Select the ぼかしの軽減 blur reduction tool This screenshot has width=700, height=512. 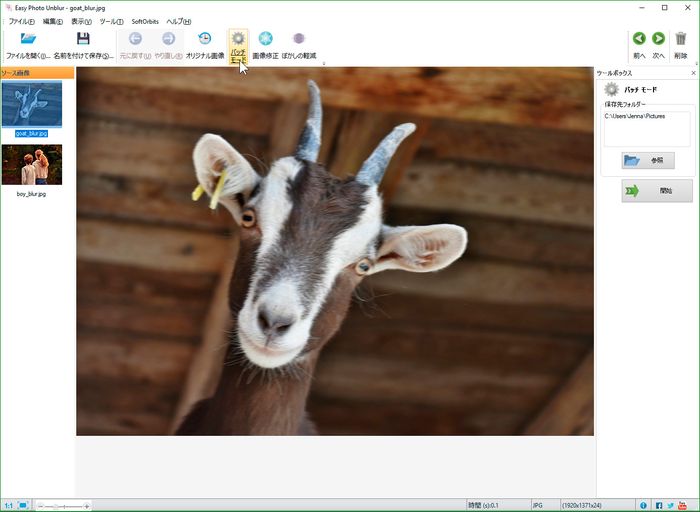click(299, 46)
